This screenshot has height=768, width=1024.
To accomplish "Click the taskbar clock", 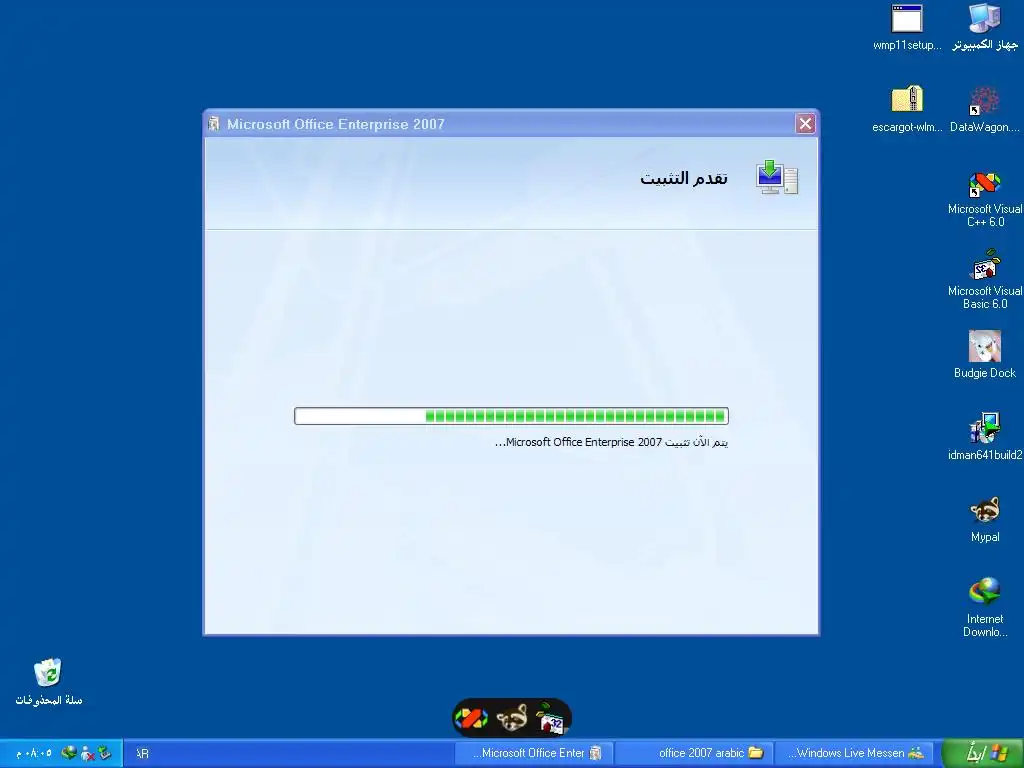I will 34,753.
